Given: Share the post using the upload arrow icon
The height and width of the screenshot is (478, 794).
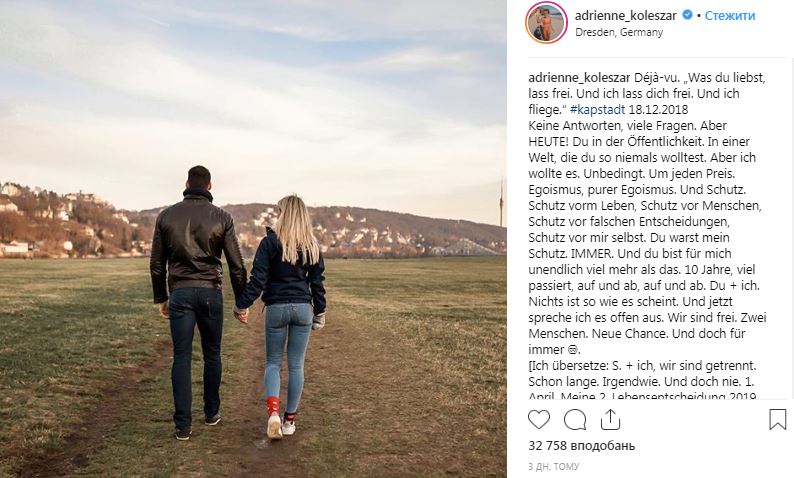Looking at the screenshot, I should (x=610, y=419).
